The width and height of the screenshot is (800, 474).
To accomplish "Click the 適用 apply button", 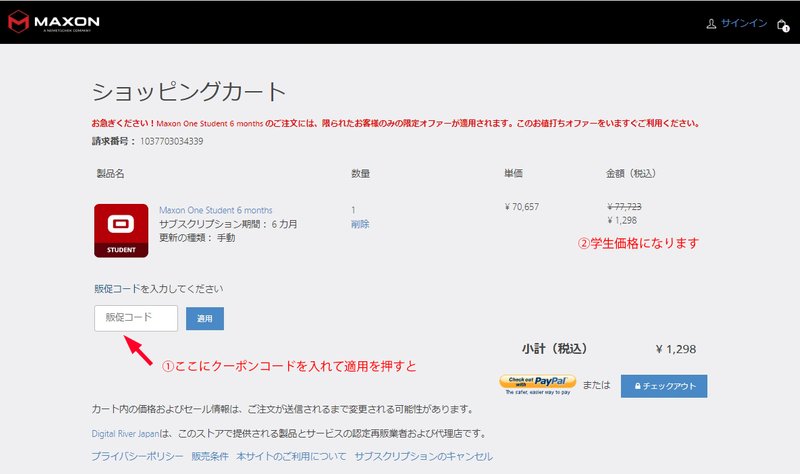I will [x=205, y=318].
